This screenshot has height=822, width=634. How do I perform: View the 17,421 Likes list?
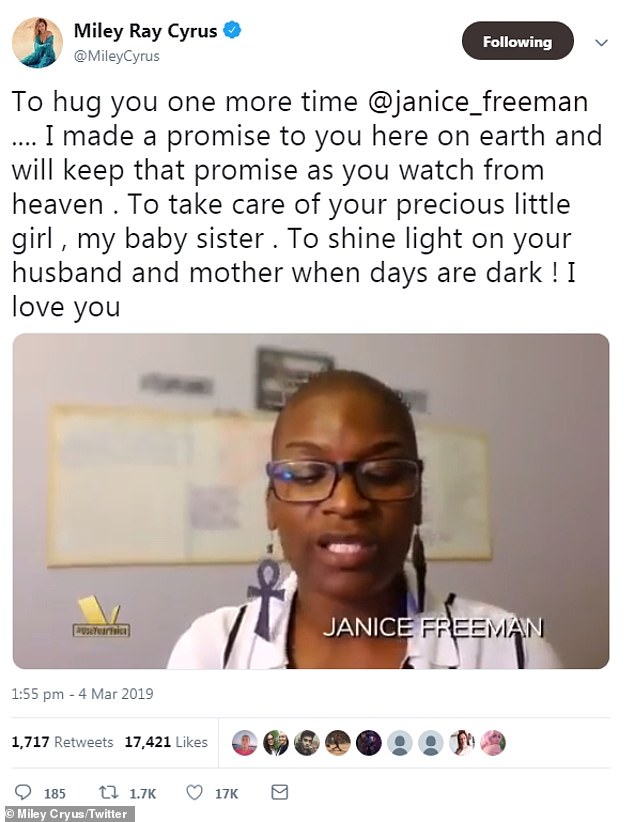click(166, 742)
